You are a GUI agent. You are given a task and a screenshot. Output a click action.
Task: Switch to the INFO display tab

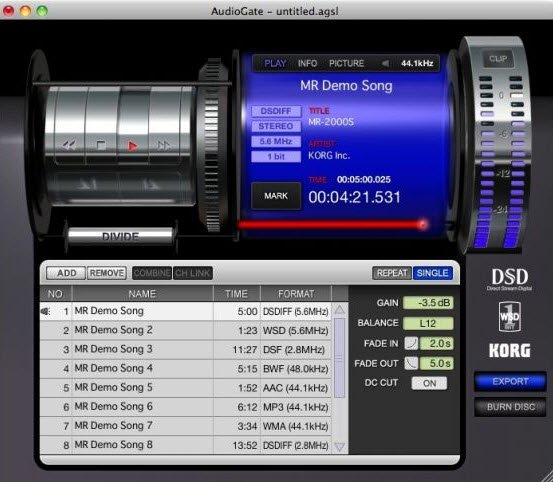(x=307, y=63)
